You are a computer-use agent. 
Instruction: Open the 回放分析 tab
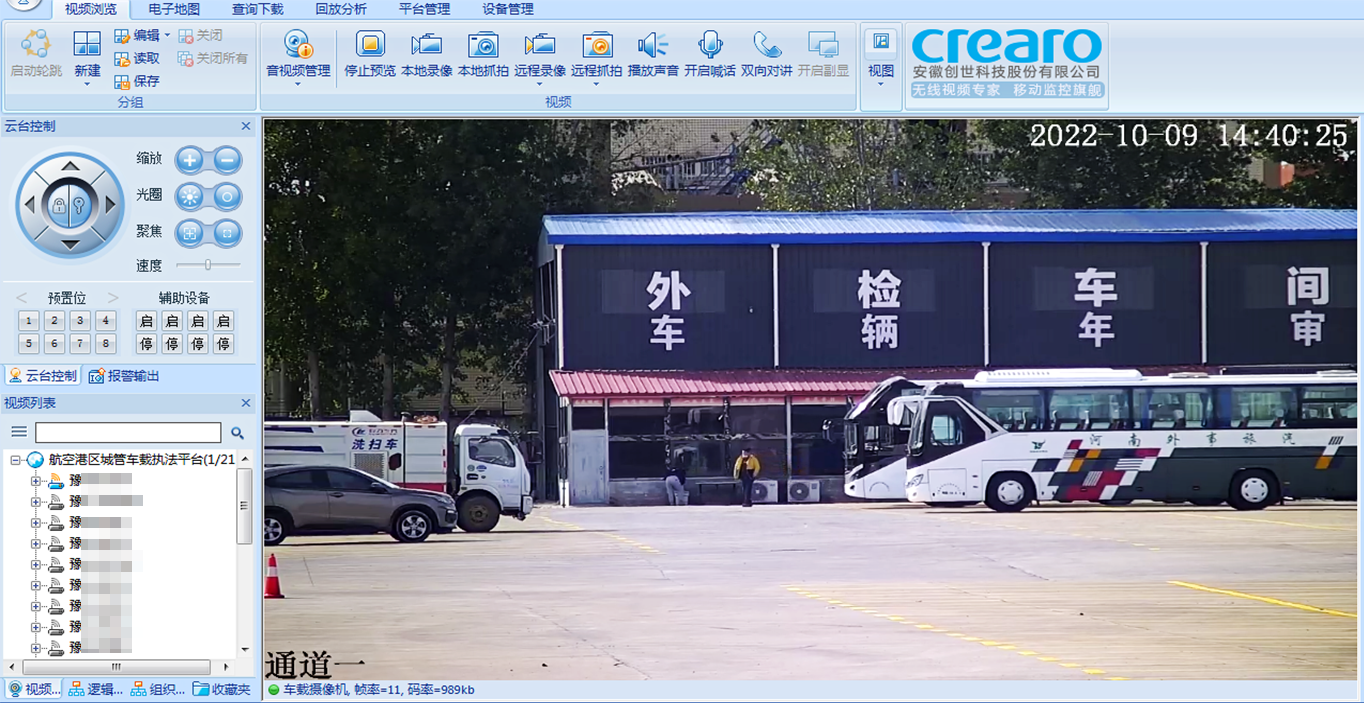[341, 9]
